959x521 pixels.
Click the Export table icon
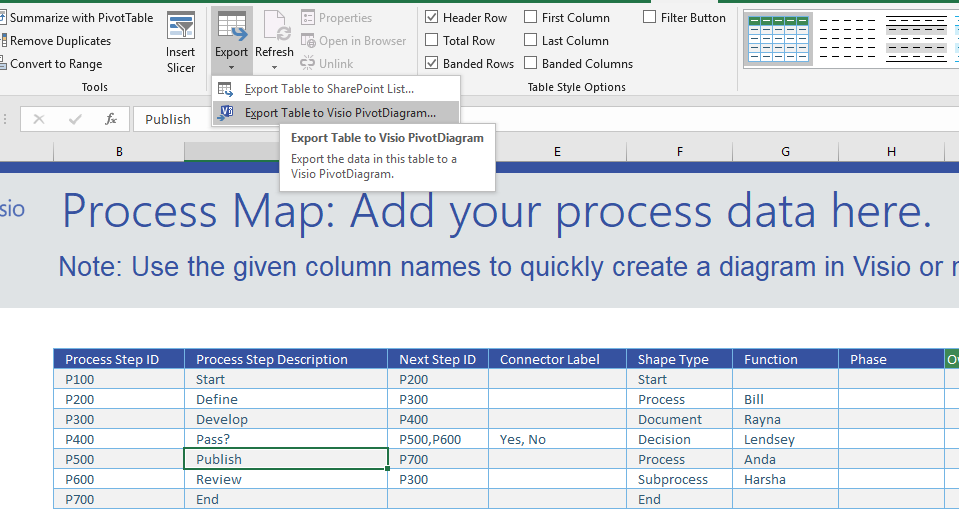[x=231, y=26]
